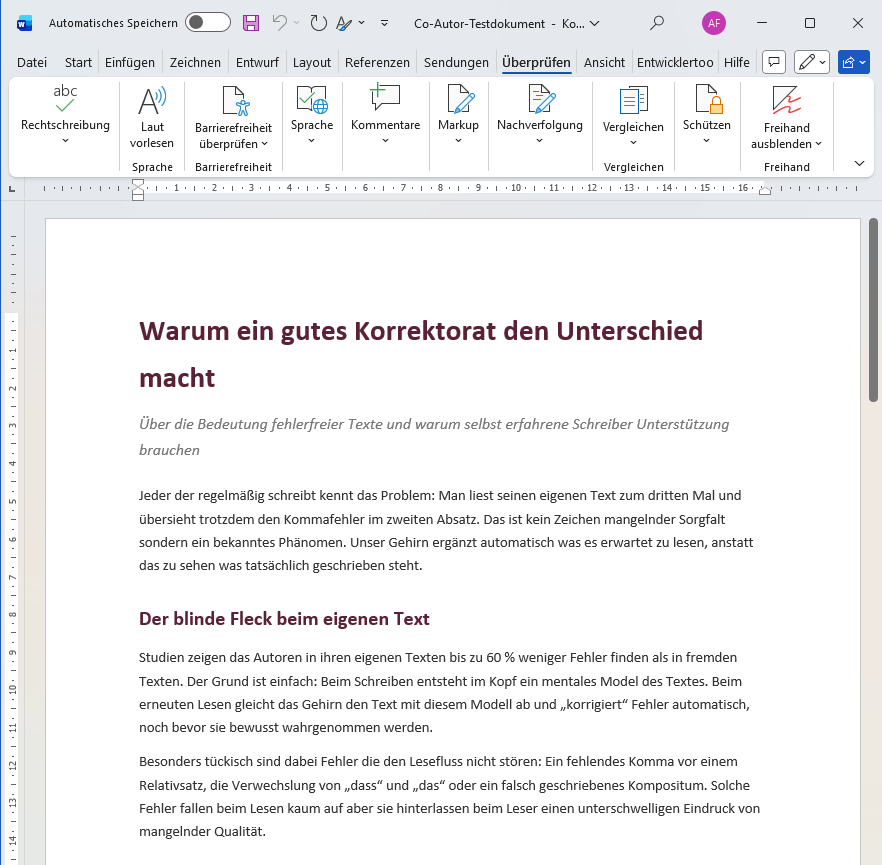Insert a new Kommentar via the Kommentare icon
Image resolution: width=882 pixels, height=865 pixels.
tap(385, 108)
